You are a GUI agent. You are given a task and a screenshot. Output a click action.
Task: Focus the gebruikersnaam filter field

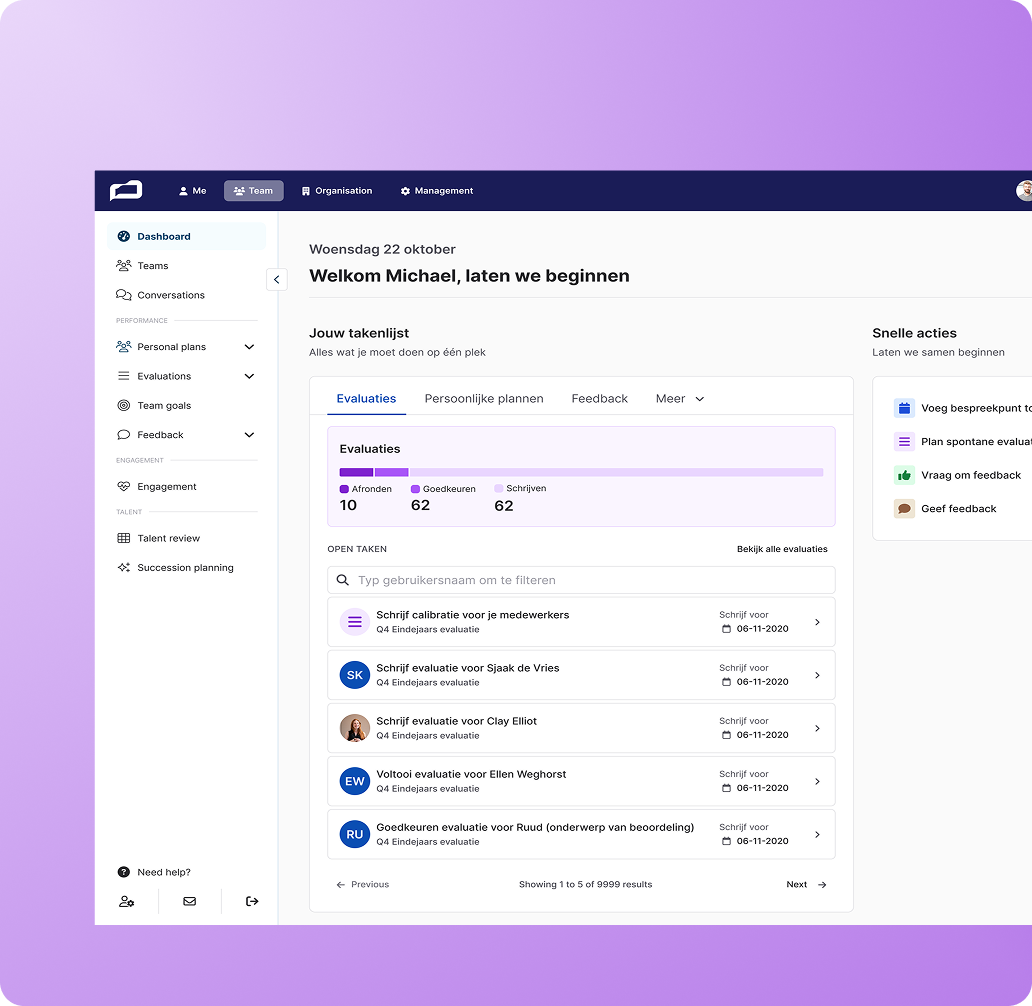click(x=581, y=580)
